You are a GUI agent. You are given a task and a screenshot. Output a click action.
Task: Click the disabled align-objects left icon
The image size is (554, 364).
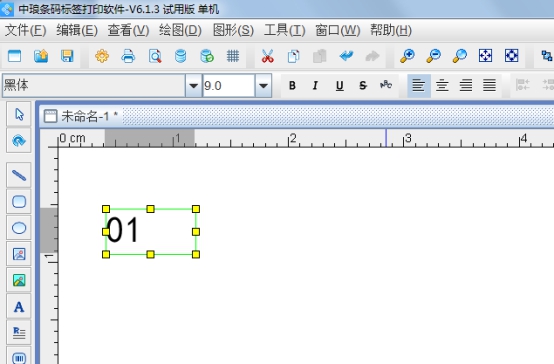click(522, 85)
